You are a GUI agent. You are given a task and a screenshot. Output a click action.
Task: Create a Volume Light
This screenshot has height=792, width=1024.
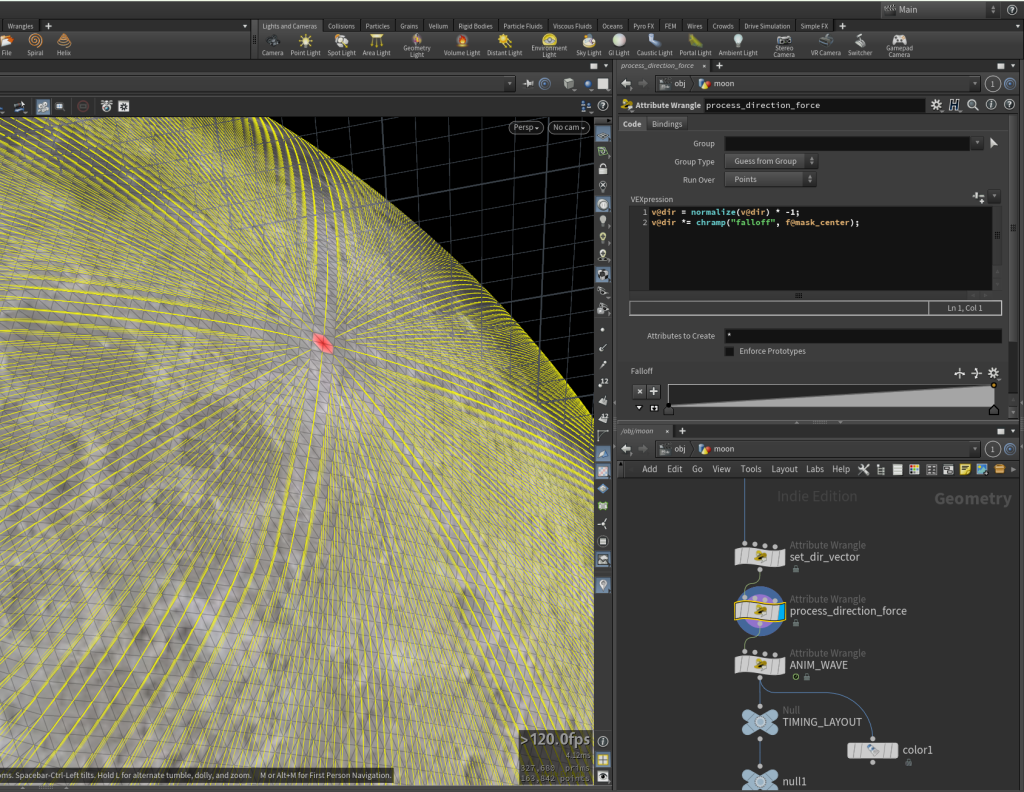(462, 45)
